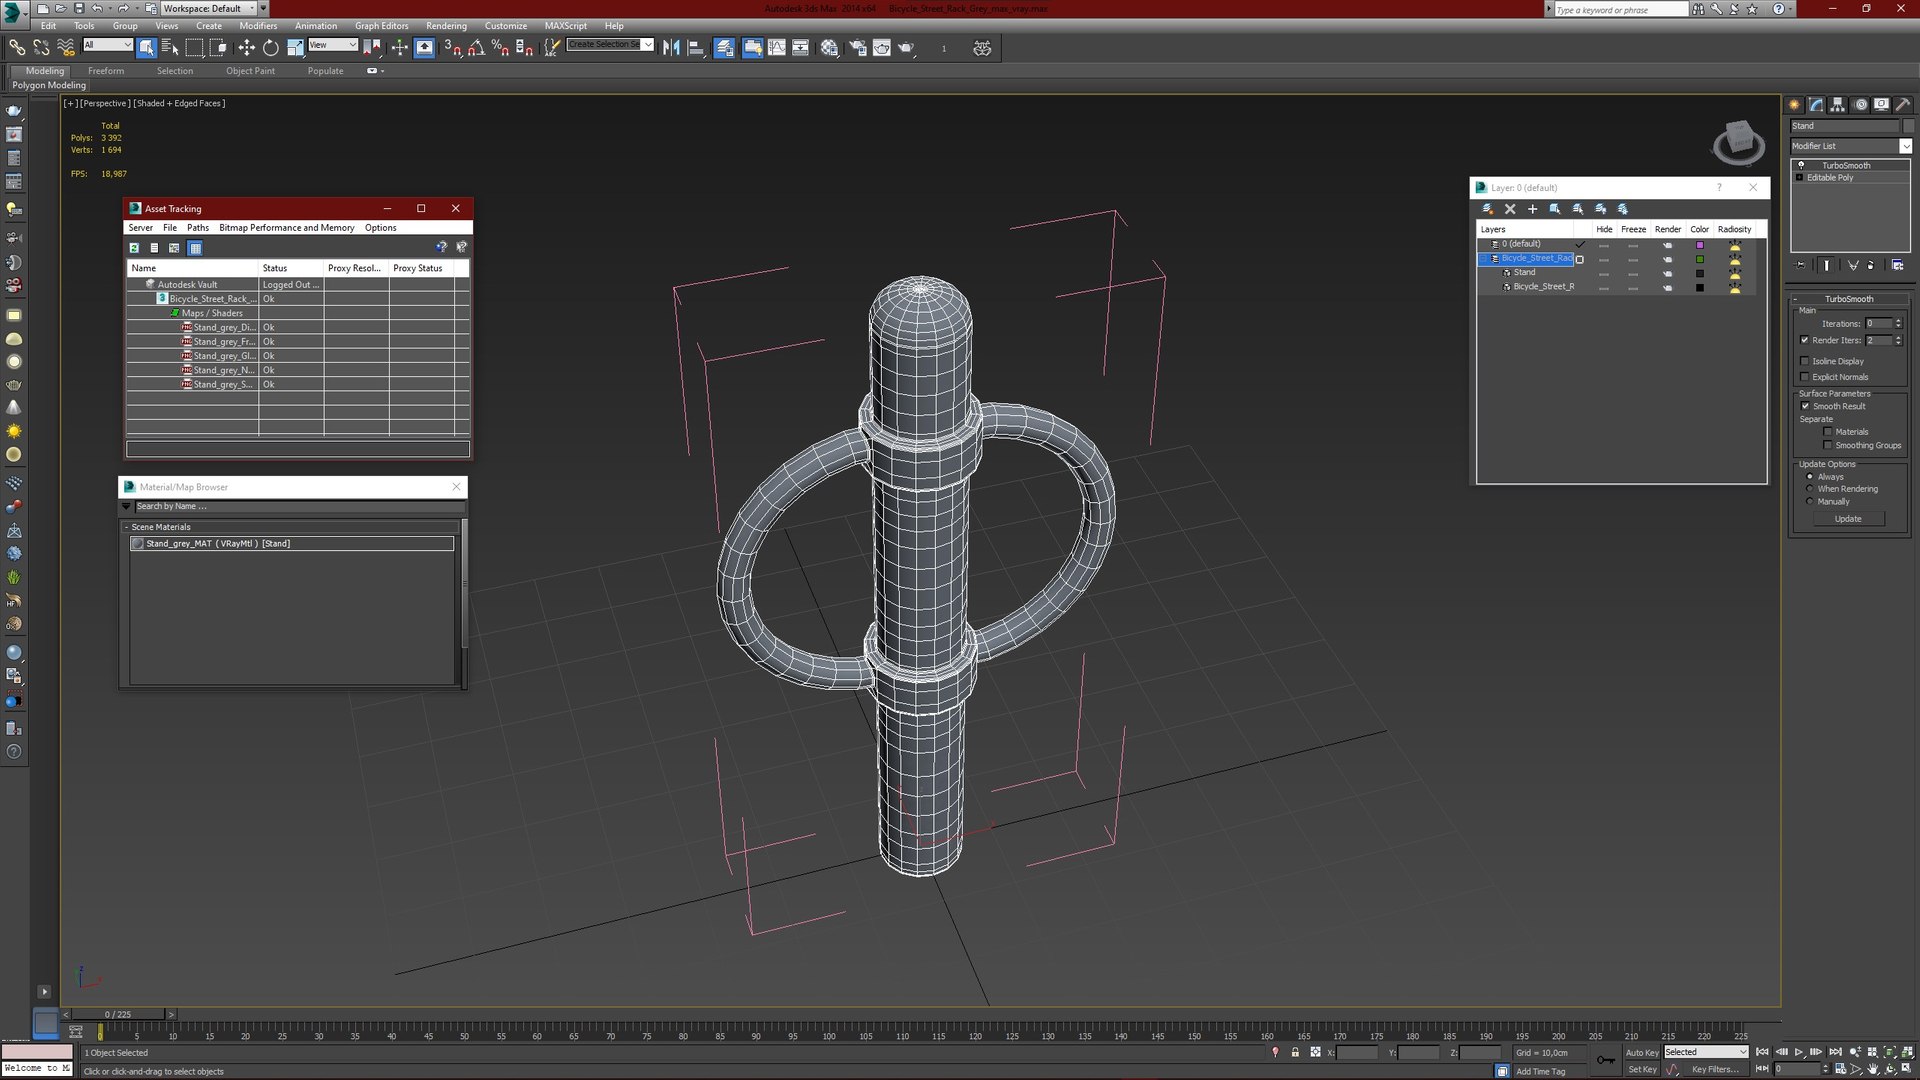Open the Graph Editors menu
The width and height of the screenshot is (1920, 1080).
click(381, 26)
